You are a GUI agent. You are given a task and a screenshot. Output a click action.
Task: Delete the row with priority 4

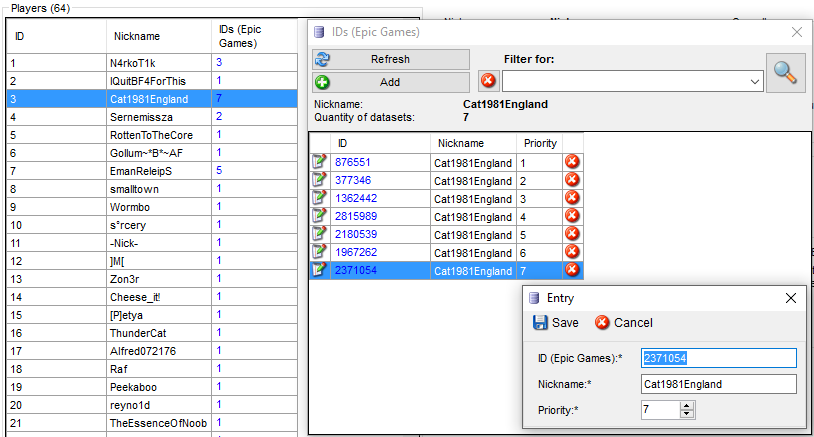(572, 216)
